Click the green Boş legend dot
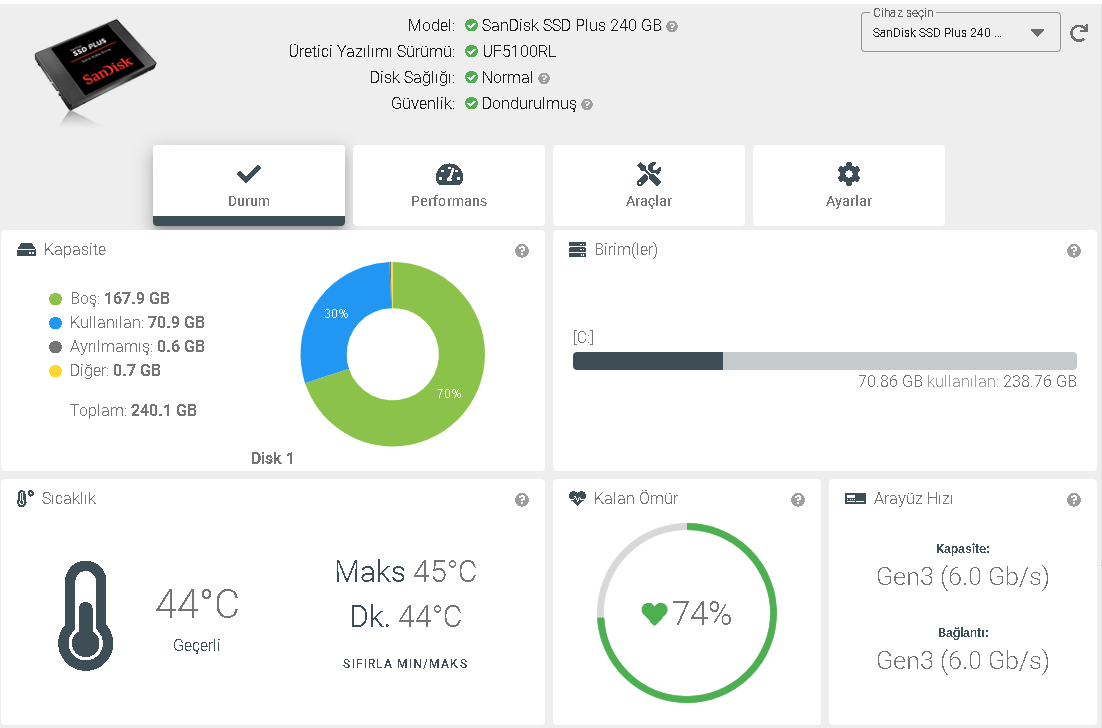This screenshot has height=728, width=1102. (x=56, y=299)
